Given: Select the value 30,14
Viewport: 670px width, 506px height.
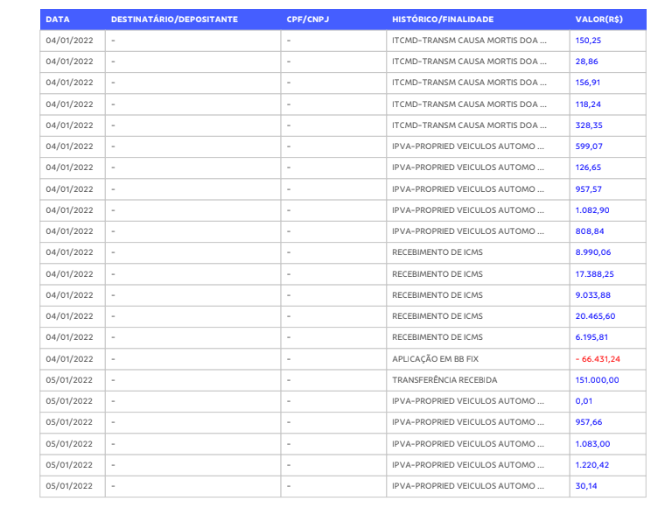Looking at the screenshot, I should (586, 485).
